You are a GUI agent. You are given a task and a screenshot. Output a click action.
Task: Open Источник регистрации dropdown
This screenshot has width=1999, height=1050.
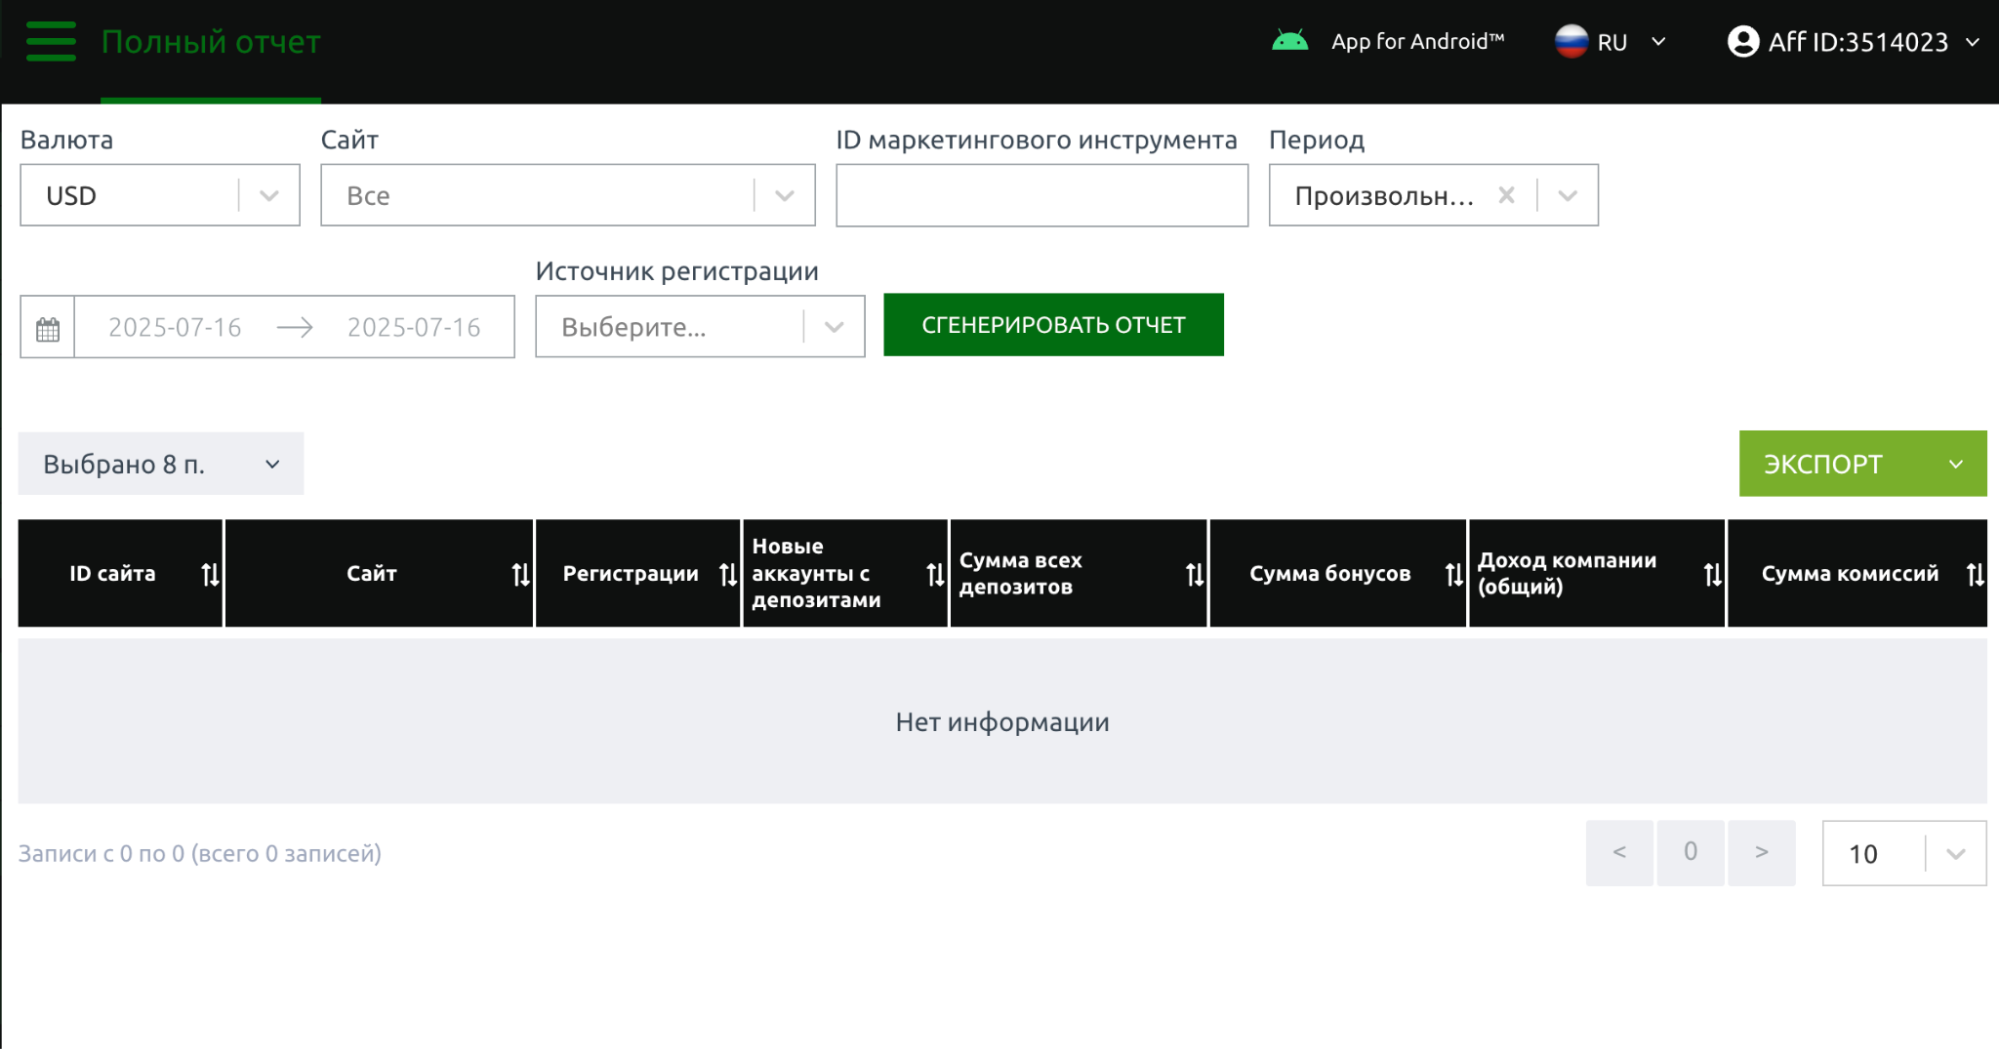699,327
